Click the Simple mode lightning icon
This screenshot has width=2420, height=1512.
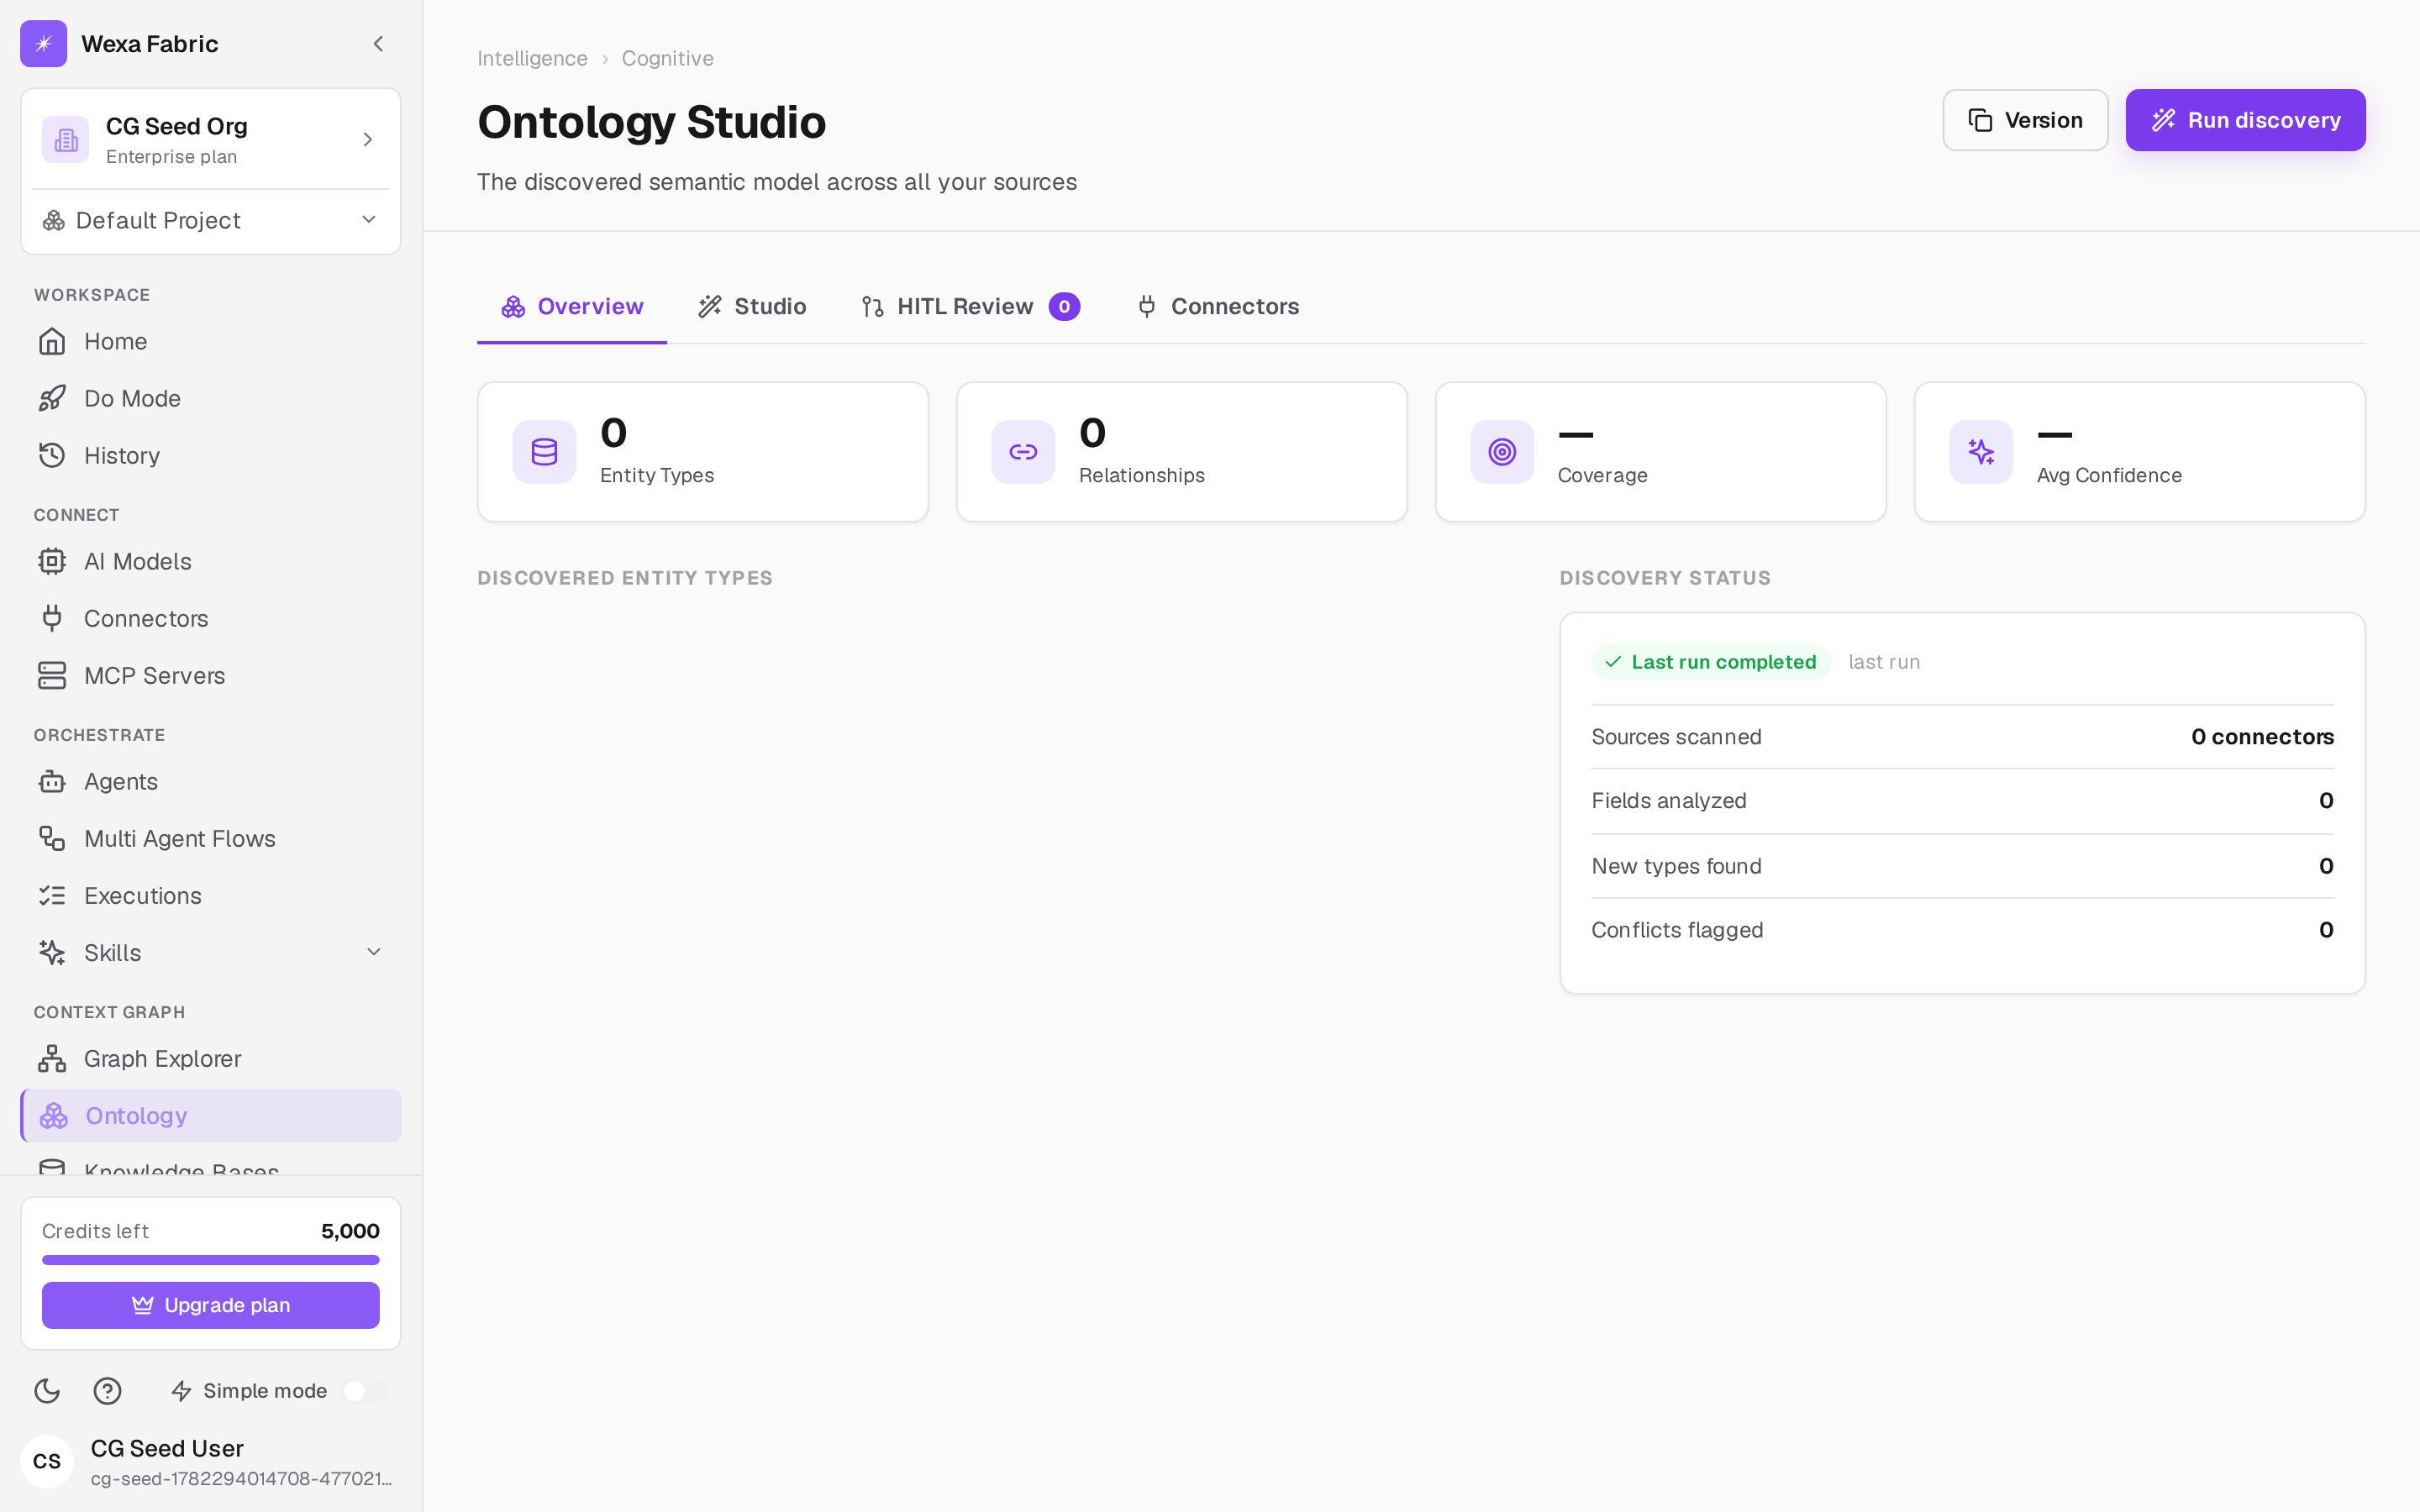[181, 1391]
